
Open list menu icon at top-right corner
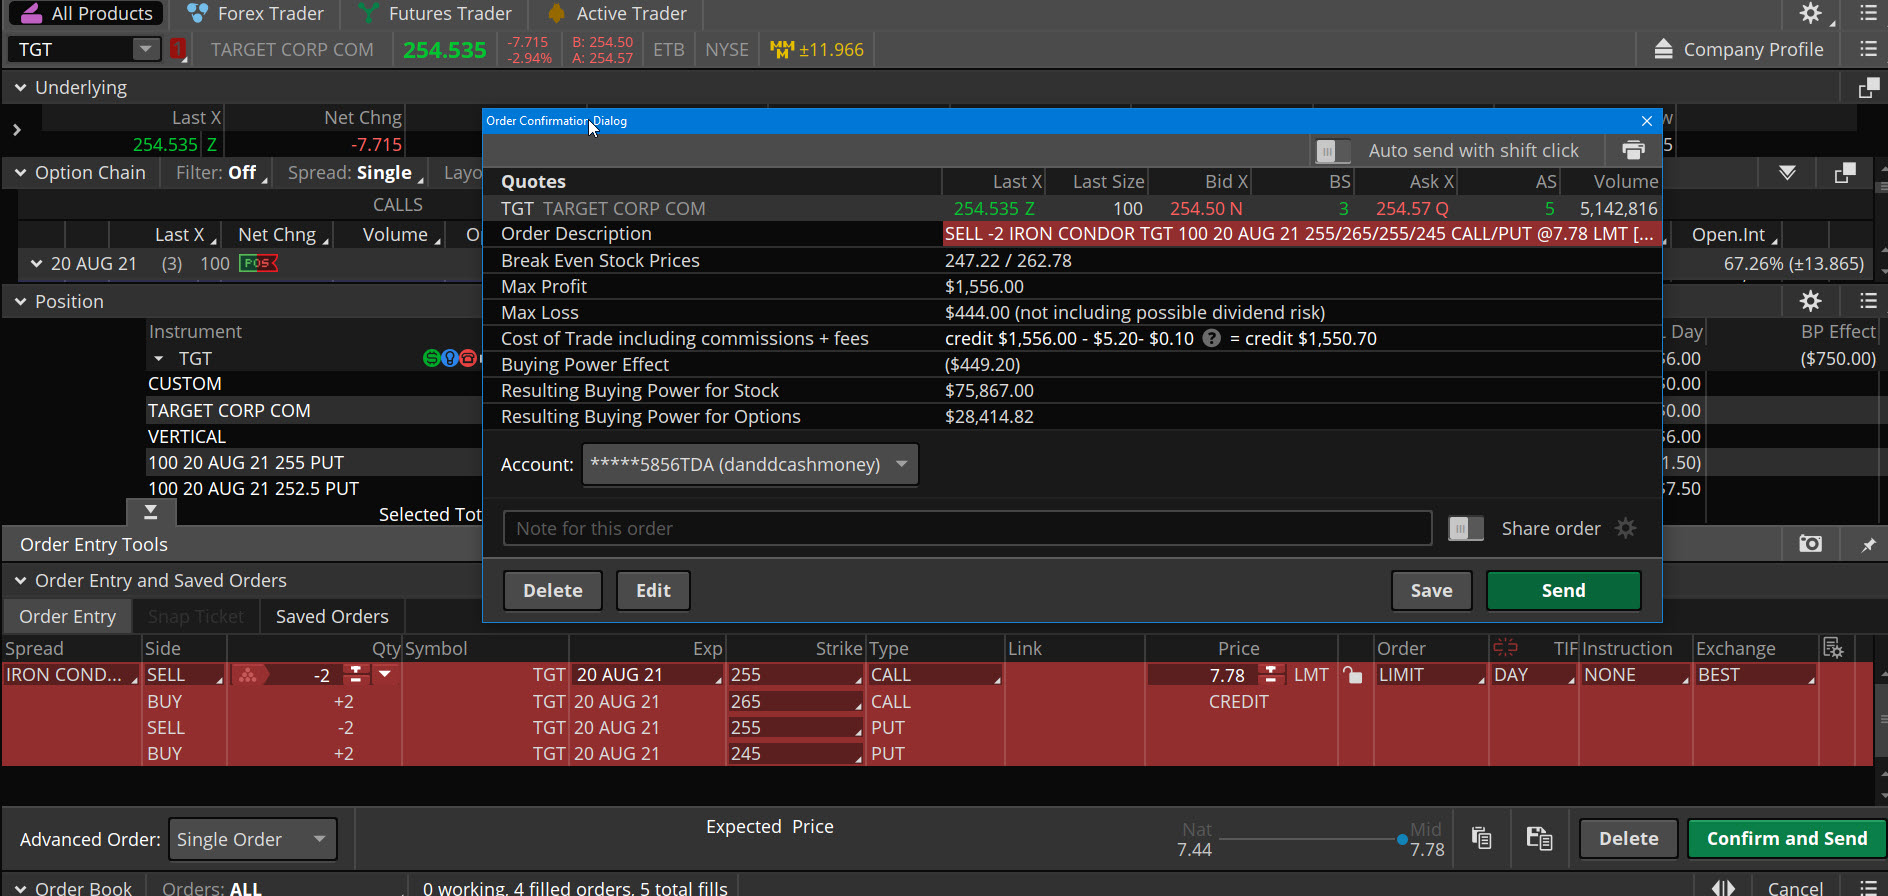(x=1867, y=13)
